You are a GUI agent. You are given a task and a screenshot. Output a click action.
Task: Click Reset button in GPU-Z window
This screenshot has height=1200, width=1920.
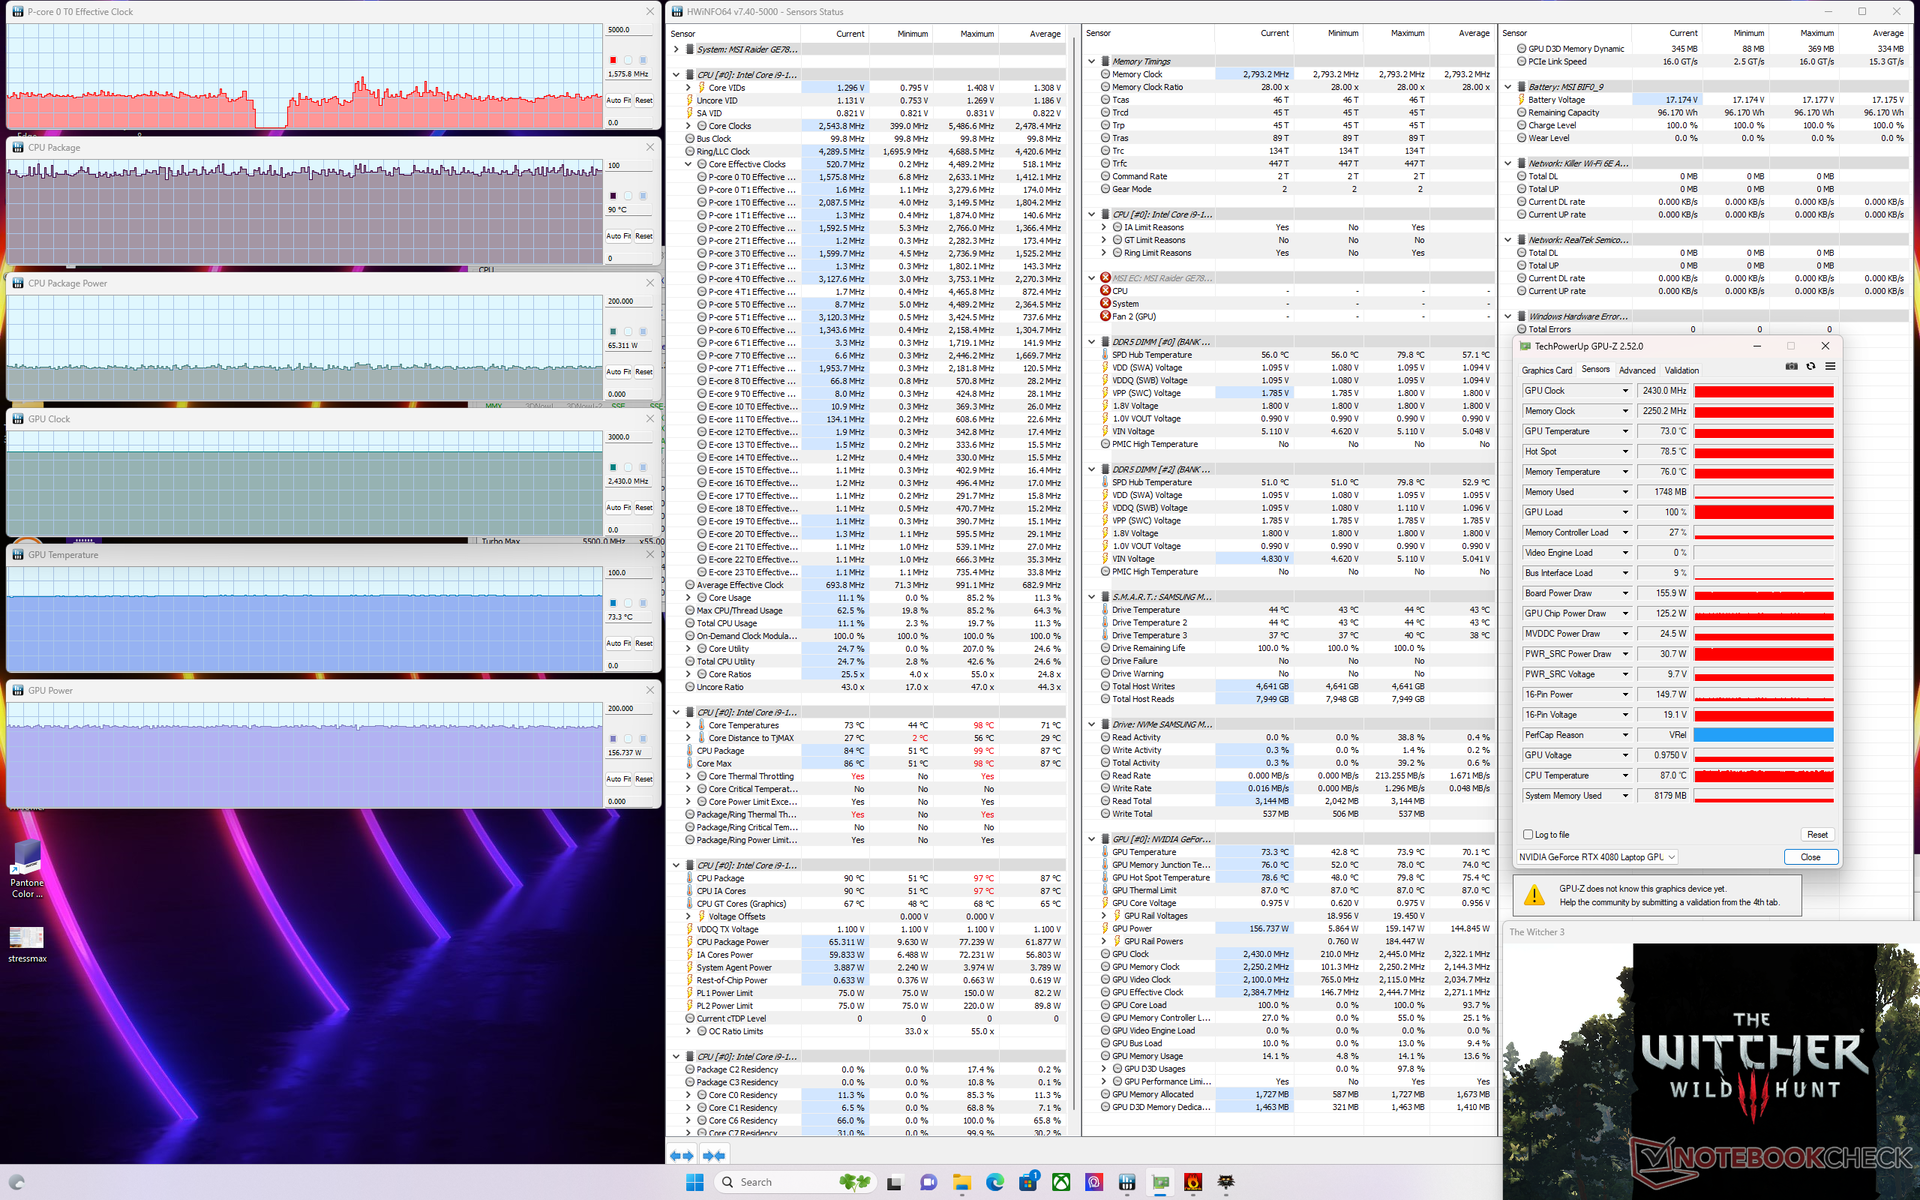click(x=1817, y=834)
